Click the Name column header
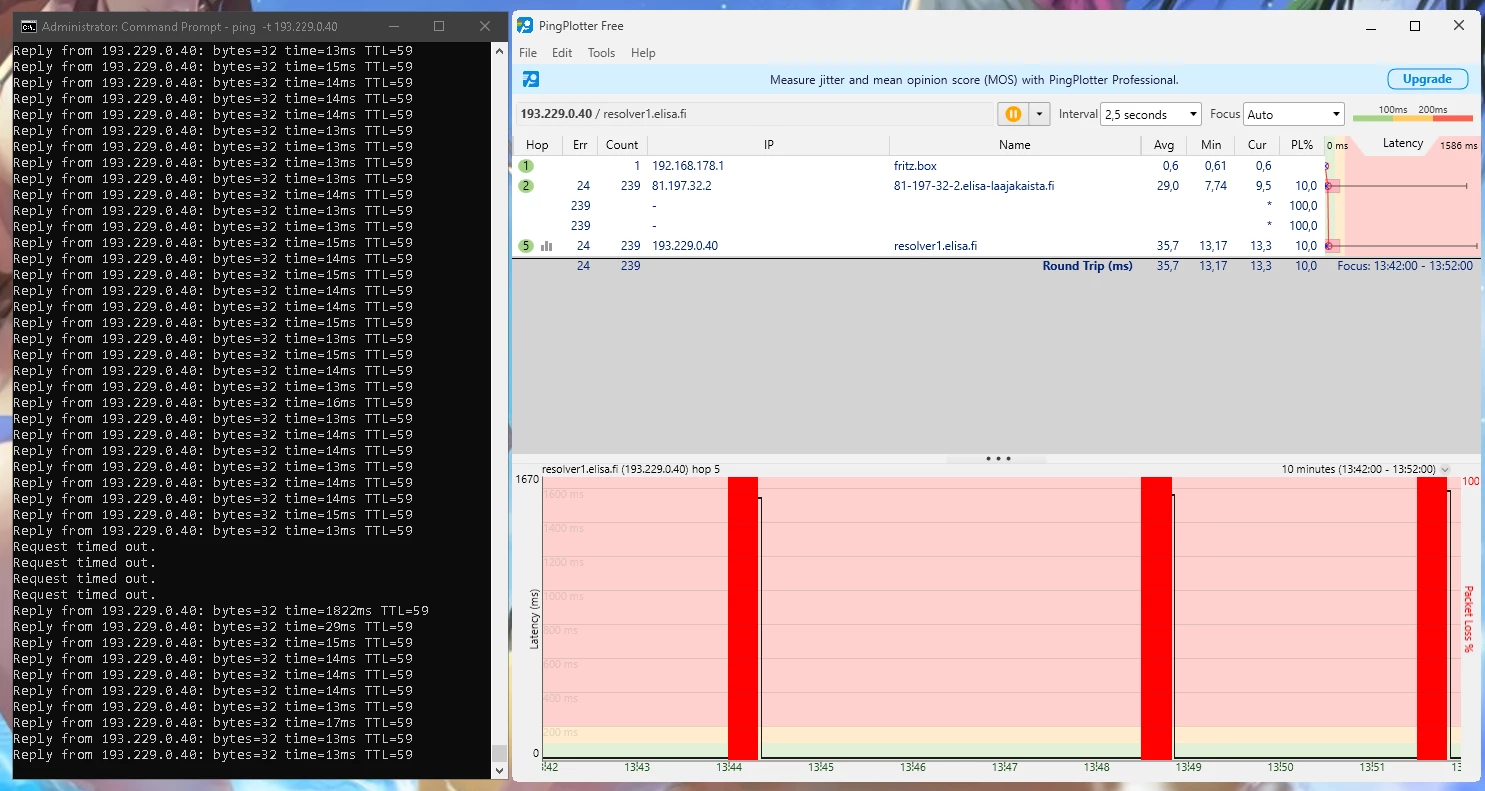Viewport: 1485px width, 791px height. (1014, 145)
